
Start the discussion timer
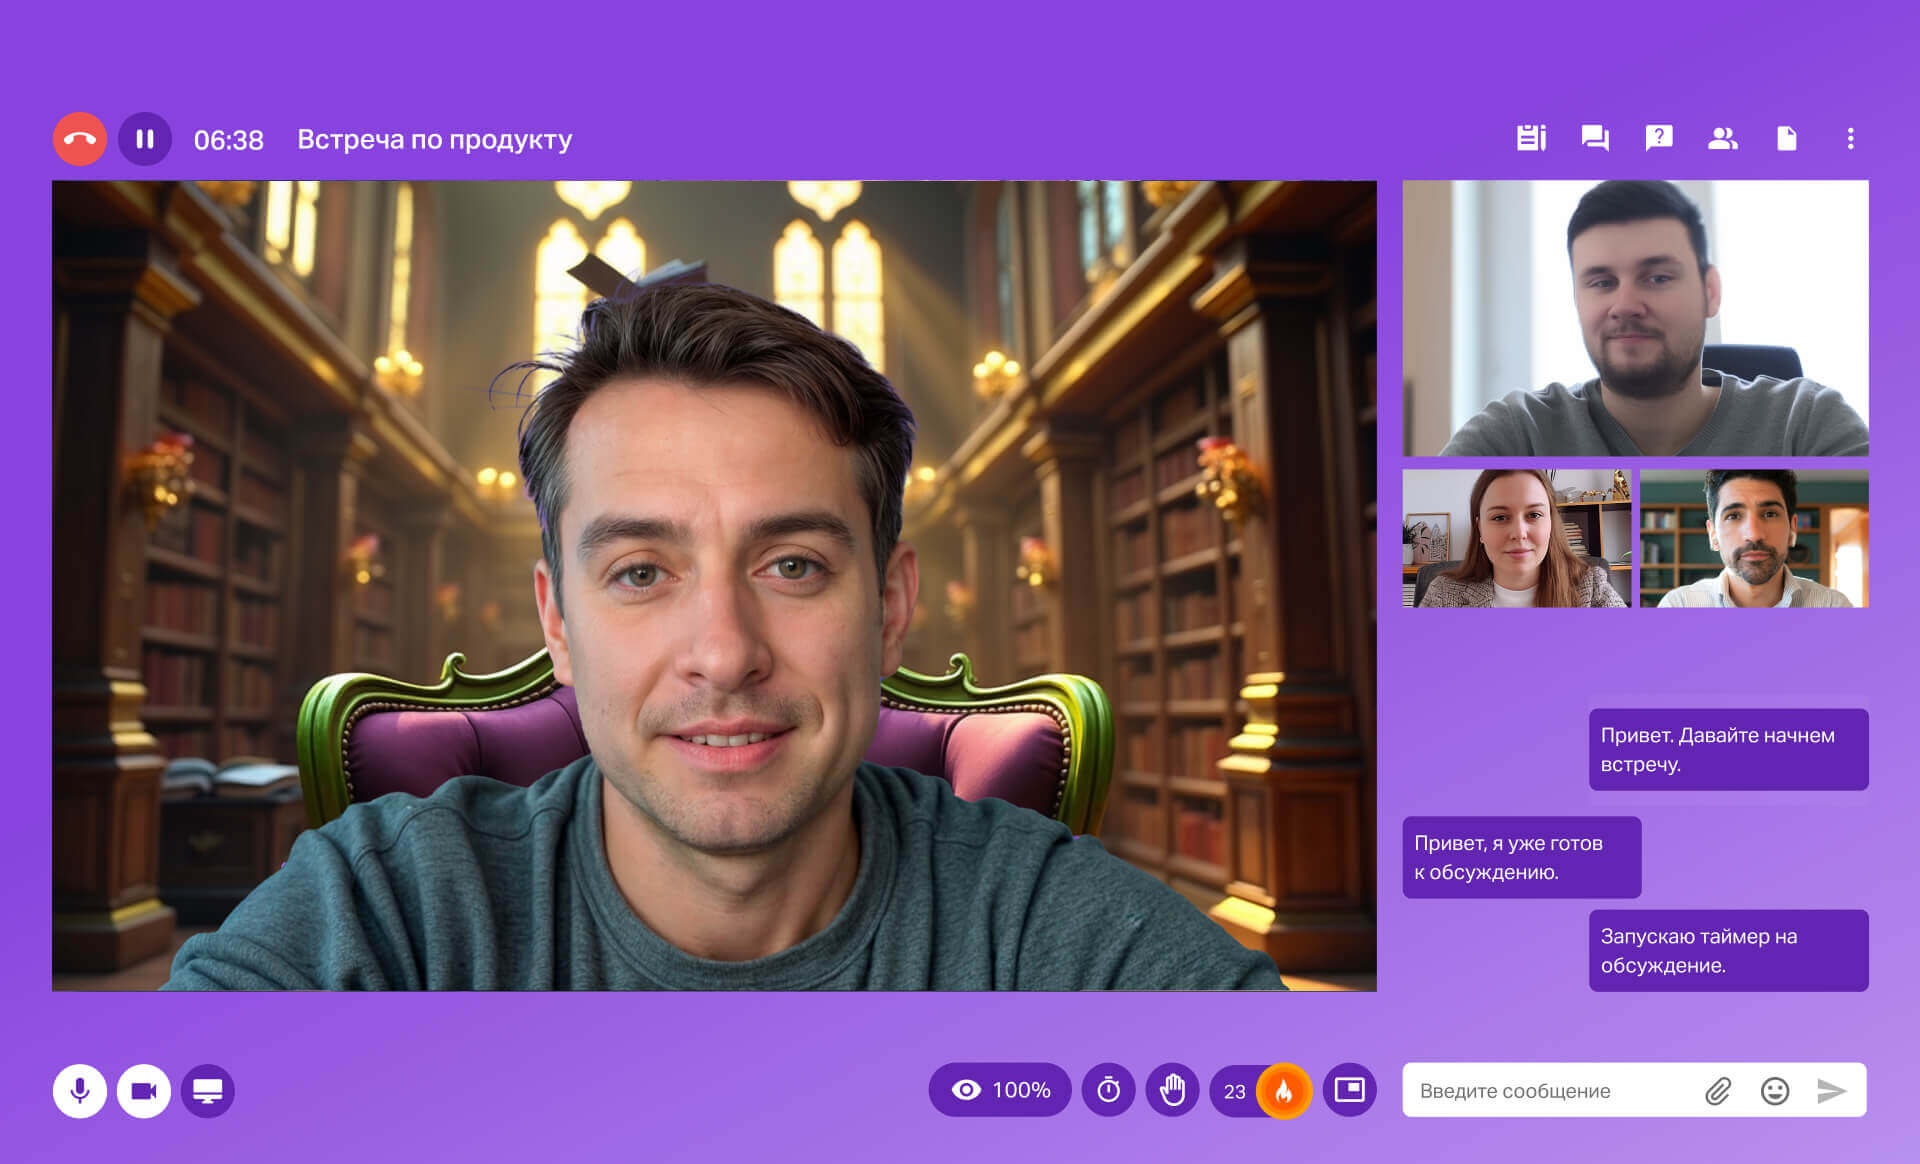click(1108, 1090)
